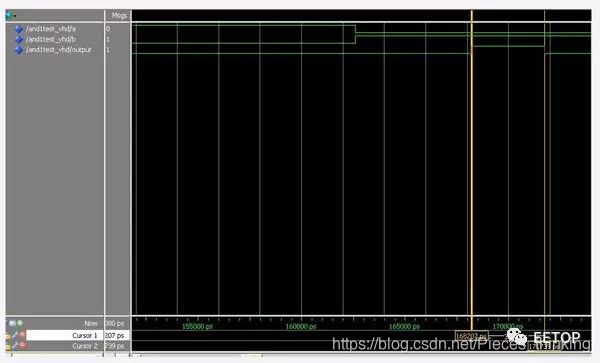
Task: Click the edit pencil icon for Cursor 1
Action: (x=15, y=335)
